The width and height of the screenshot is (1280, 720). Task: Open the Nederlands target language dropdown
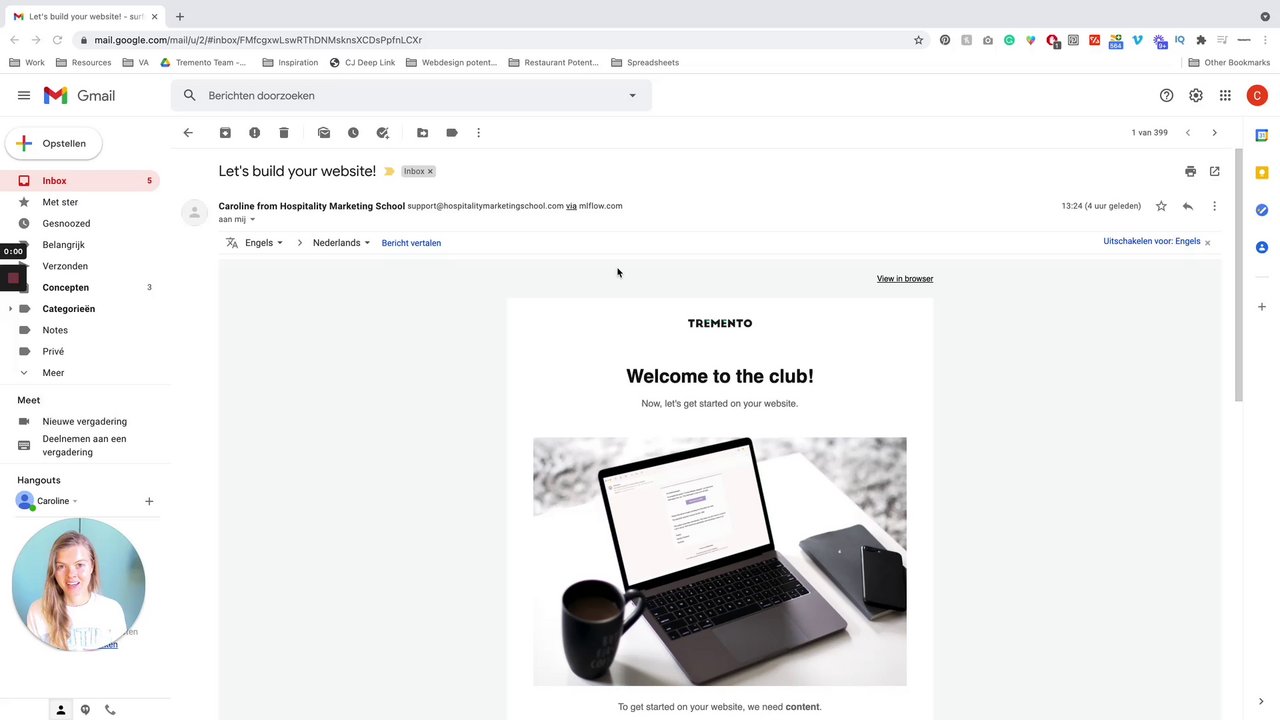pyautogui.click(x=341, y=243)
